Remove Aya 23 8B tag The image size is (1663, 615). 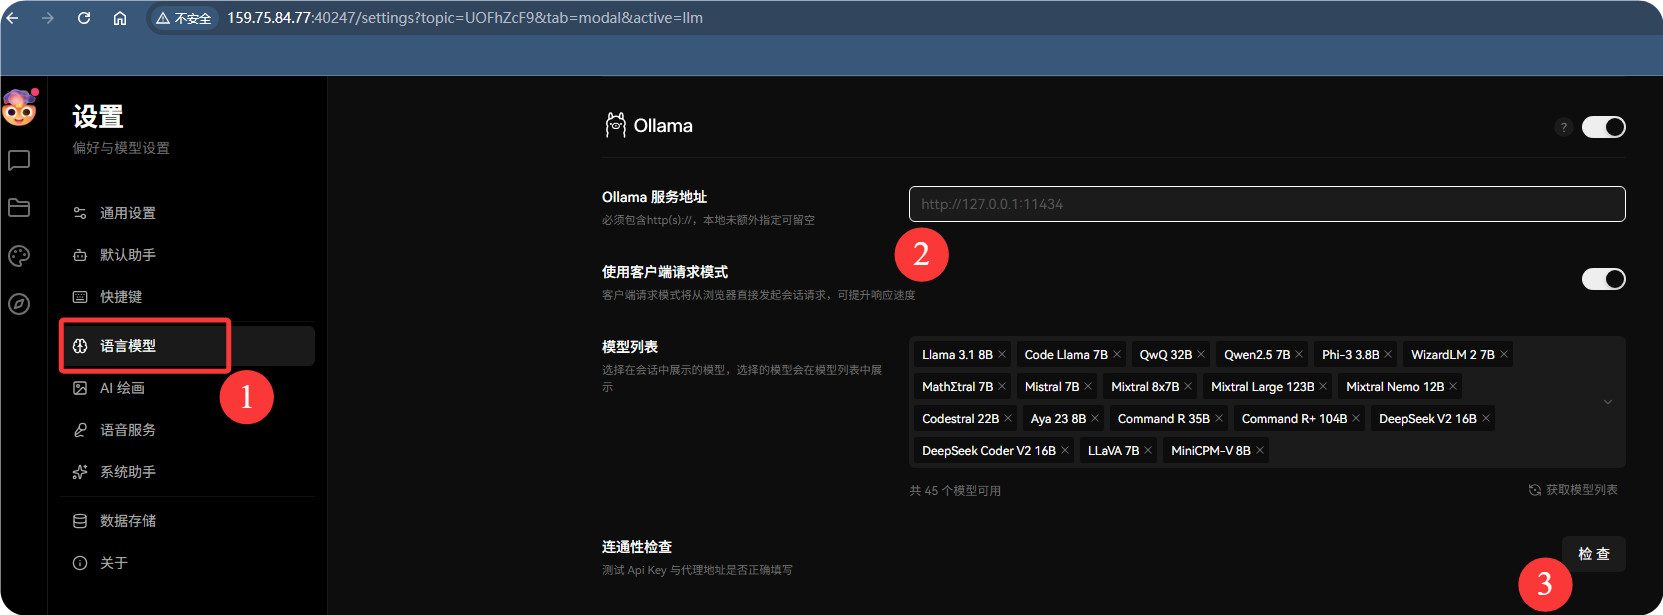click(1095, 419)
